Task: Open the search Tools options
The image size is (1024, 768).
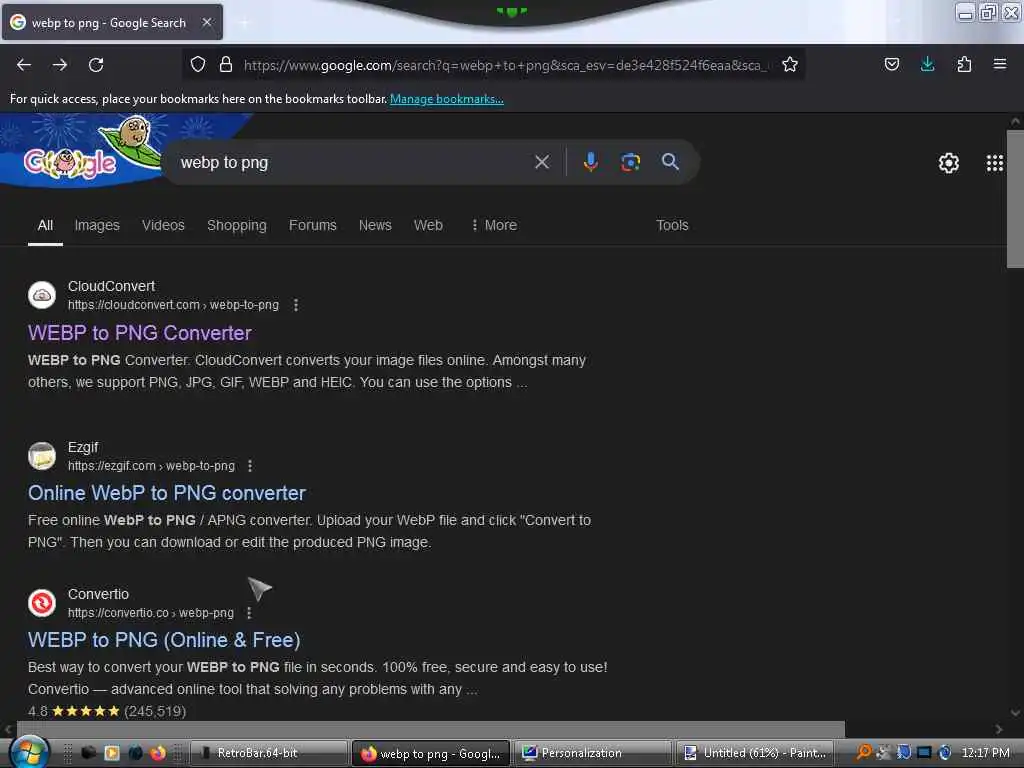Action: click(672, 225)
